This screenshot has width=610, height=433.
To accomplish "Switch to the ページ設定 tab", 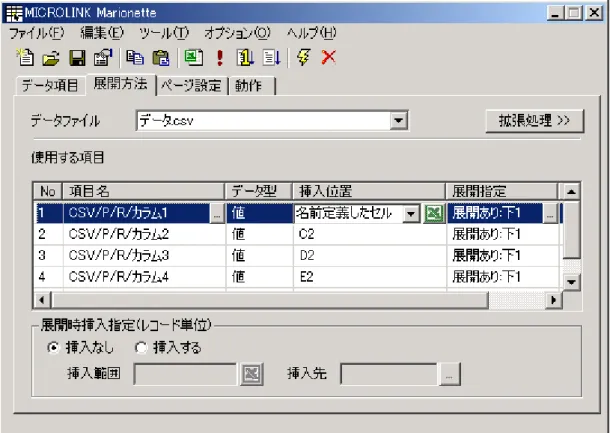I will click(x=191, y=86).
